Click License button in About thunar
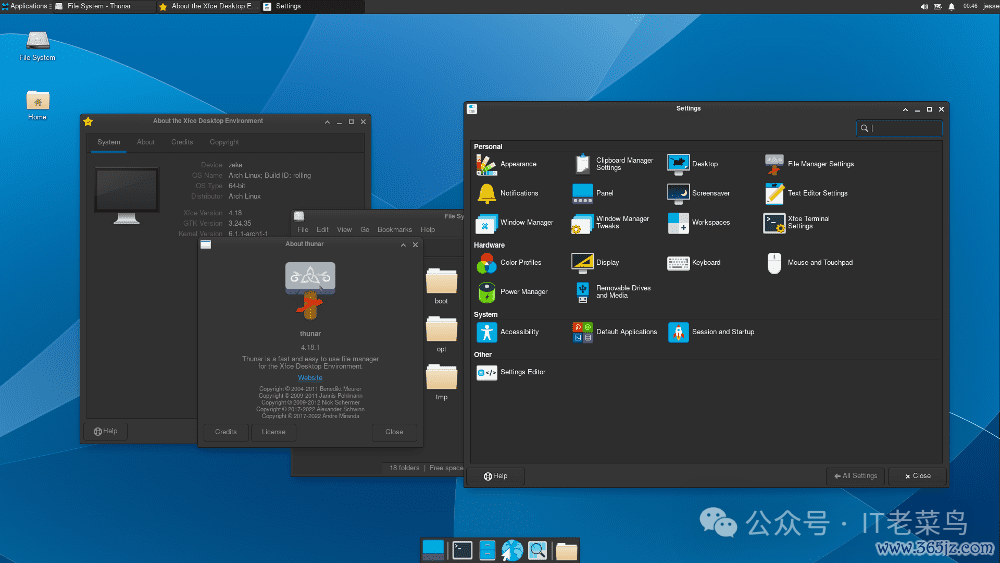 (x=273, y=432)
